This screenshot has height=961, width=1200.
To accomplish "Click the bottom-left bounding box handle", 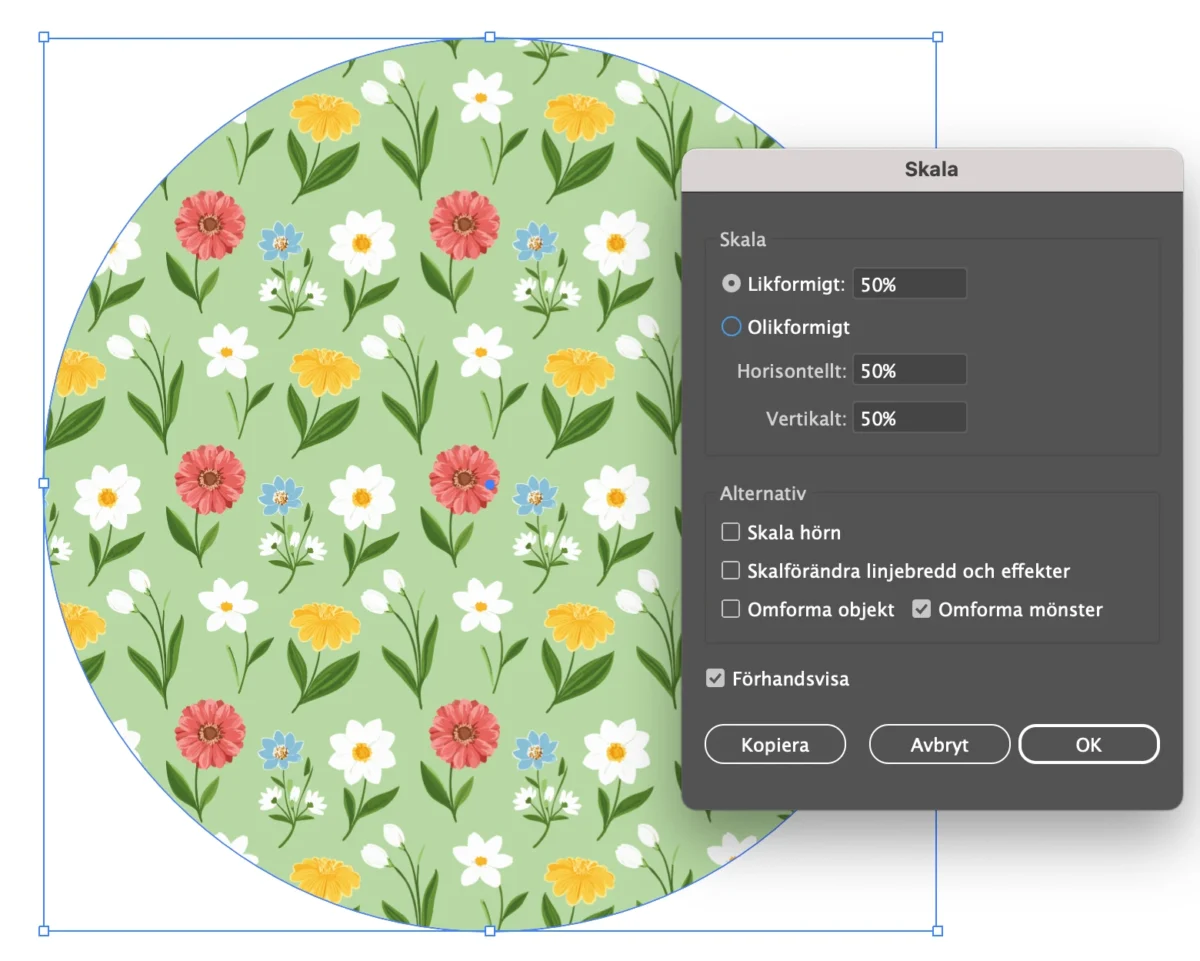I will coord(44,930).
